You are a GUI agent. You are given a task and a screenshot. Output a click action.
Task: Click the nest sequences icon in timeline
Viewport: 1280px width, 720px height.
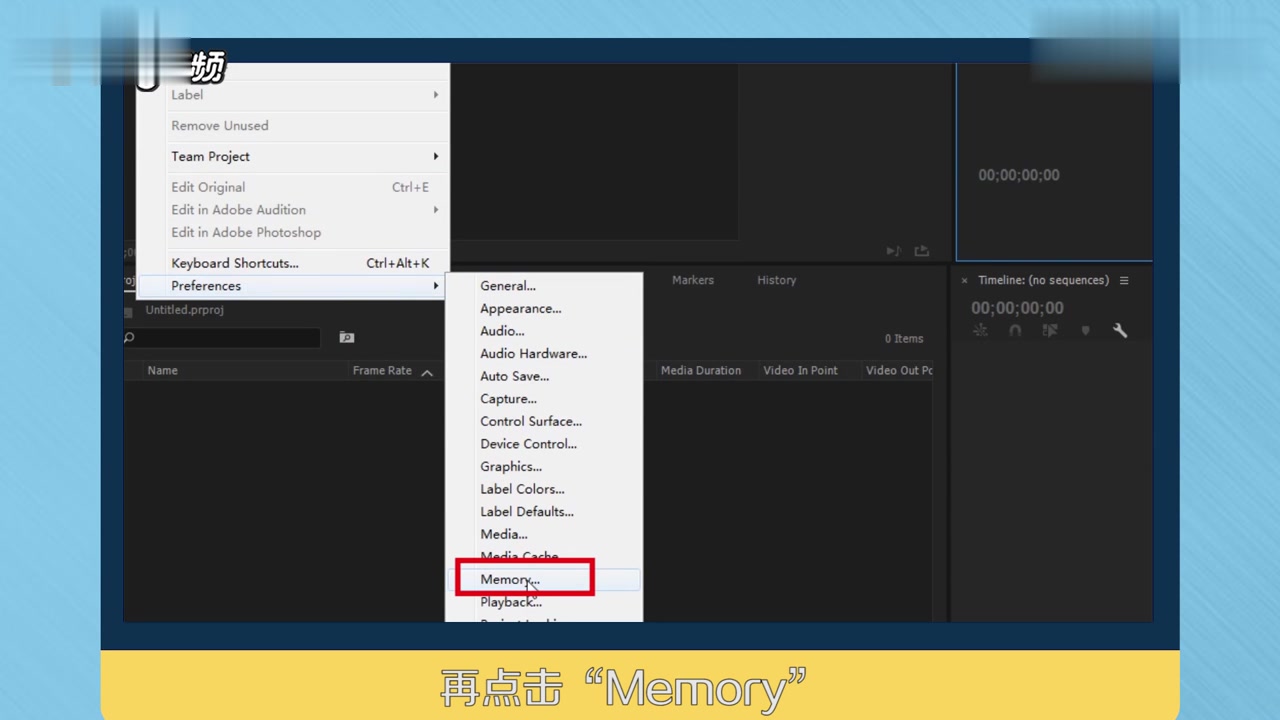[x=980, y=330]
